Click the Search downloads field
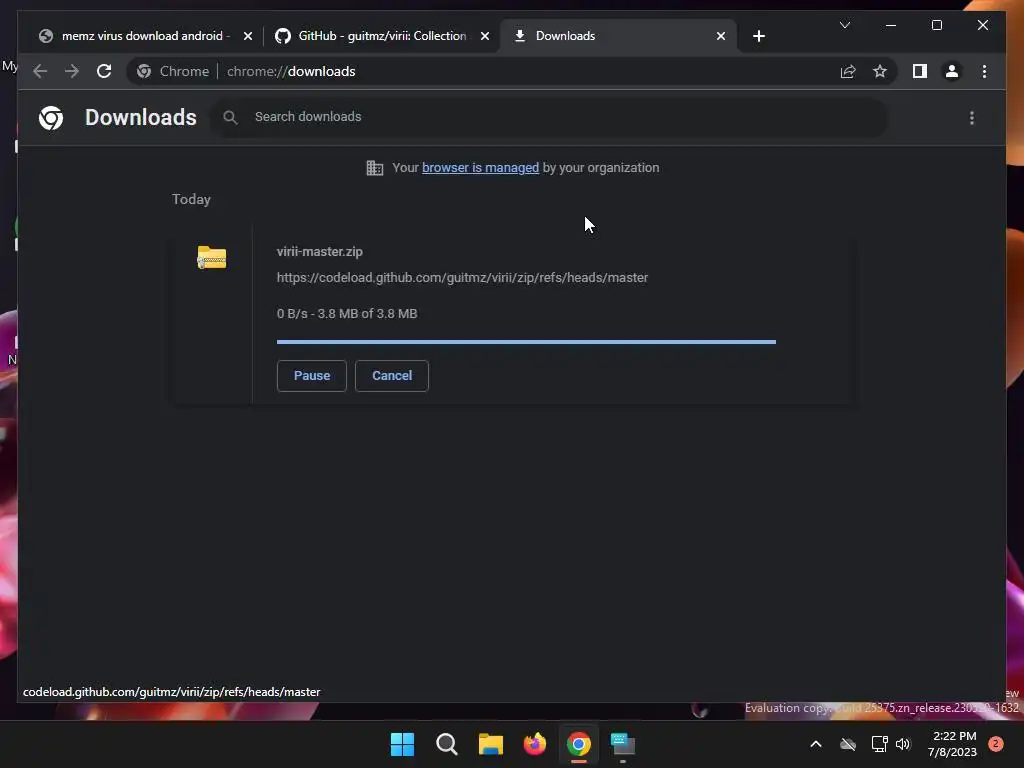Viewport: 1024px width, 768px height. click(549, 117)
